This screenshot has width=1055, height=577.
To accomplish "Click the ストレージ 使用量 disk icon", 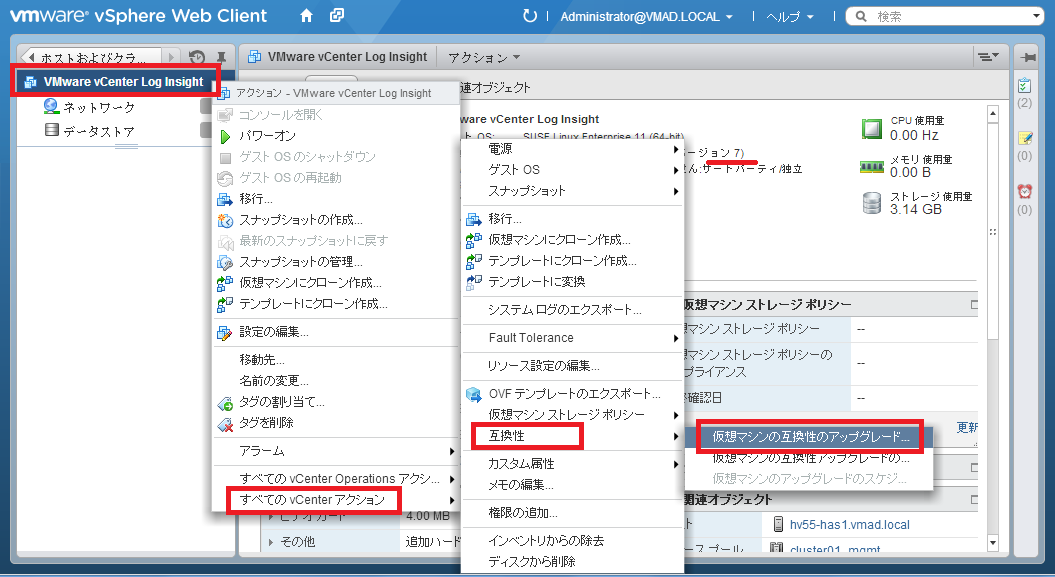I will (x=871, y=203).
